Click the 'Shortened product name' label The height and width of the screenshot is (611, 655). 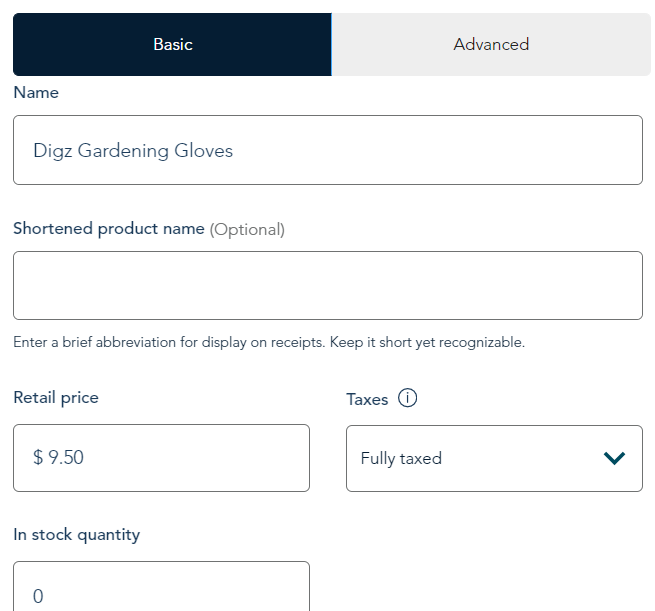[109, 229]
